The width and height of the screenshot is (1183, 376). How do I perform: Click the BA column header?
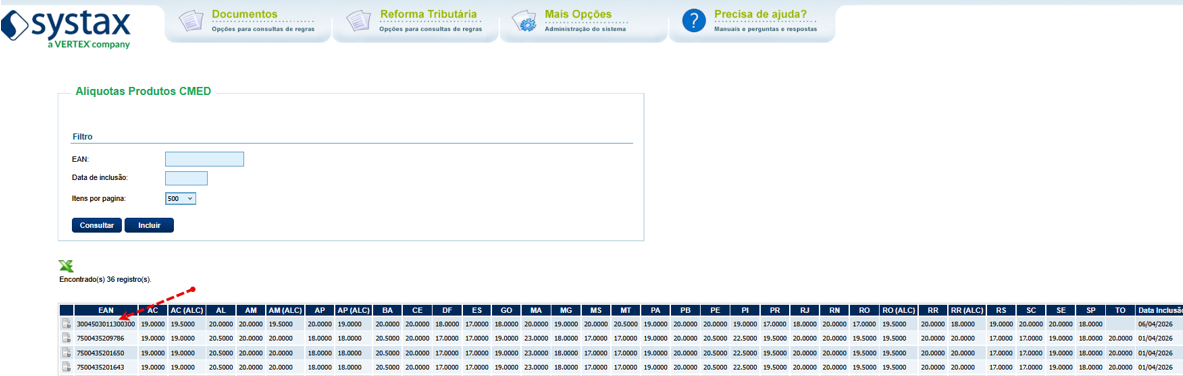pos(387,310)
